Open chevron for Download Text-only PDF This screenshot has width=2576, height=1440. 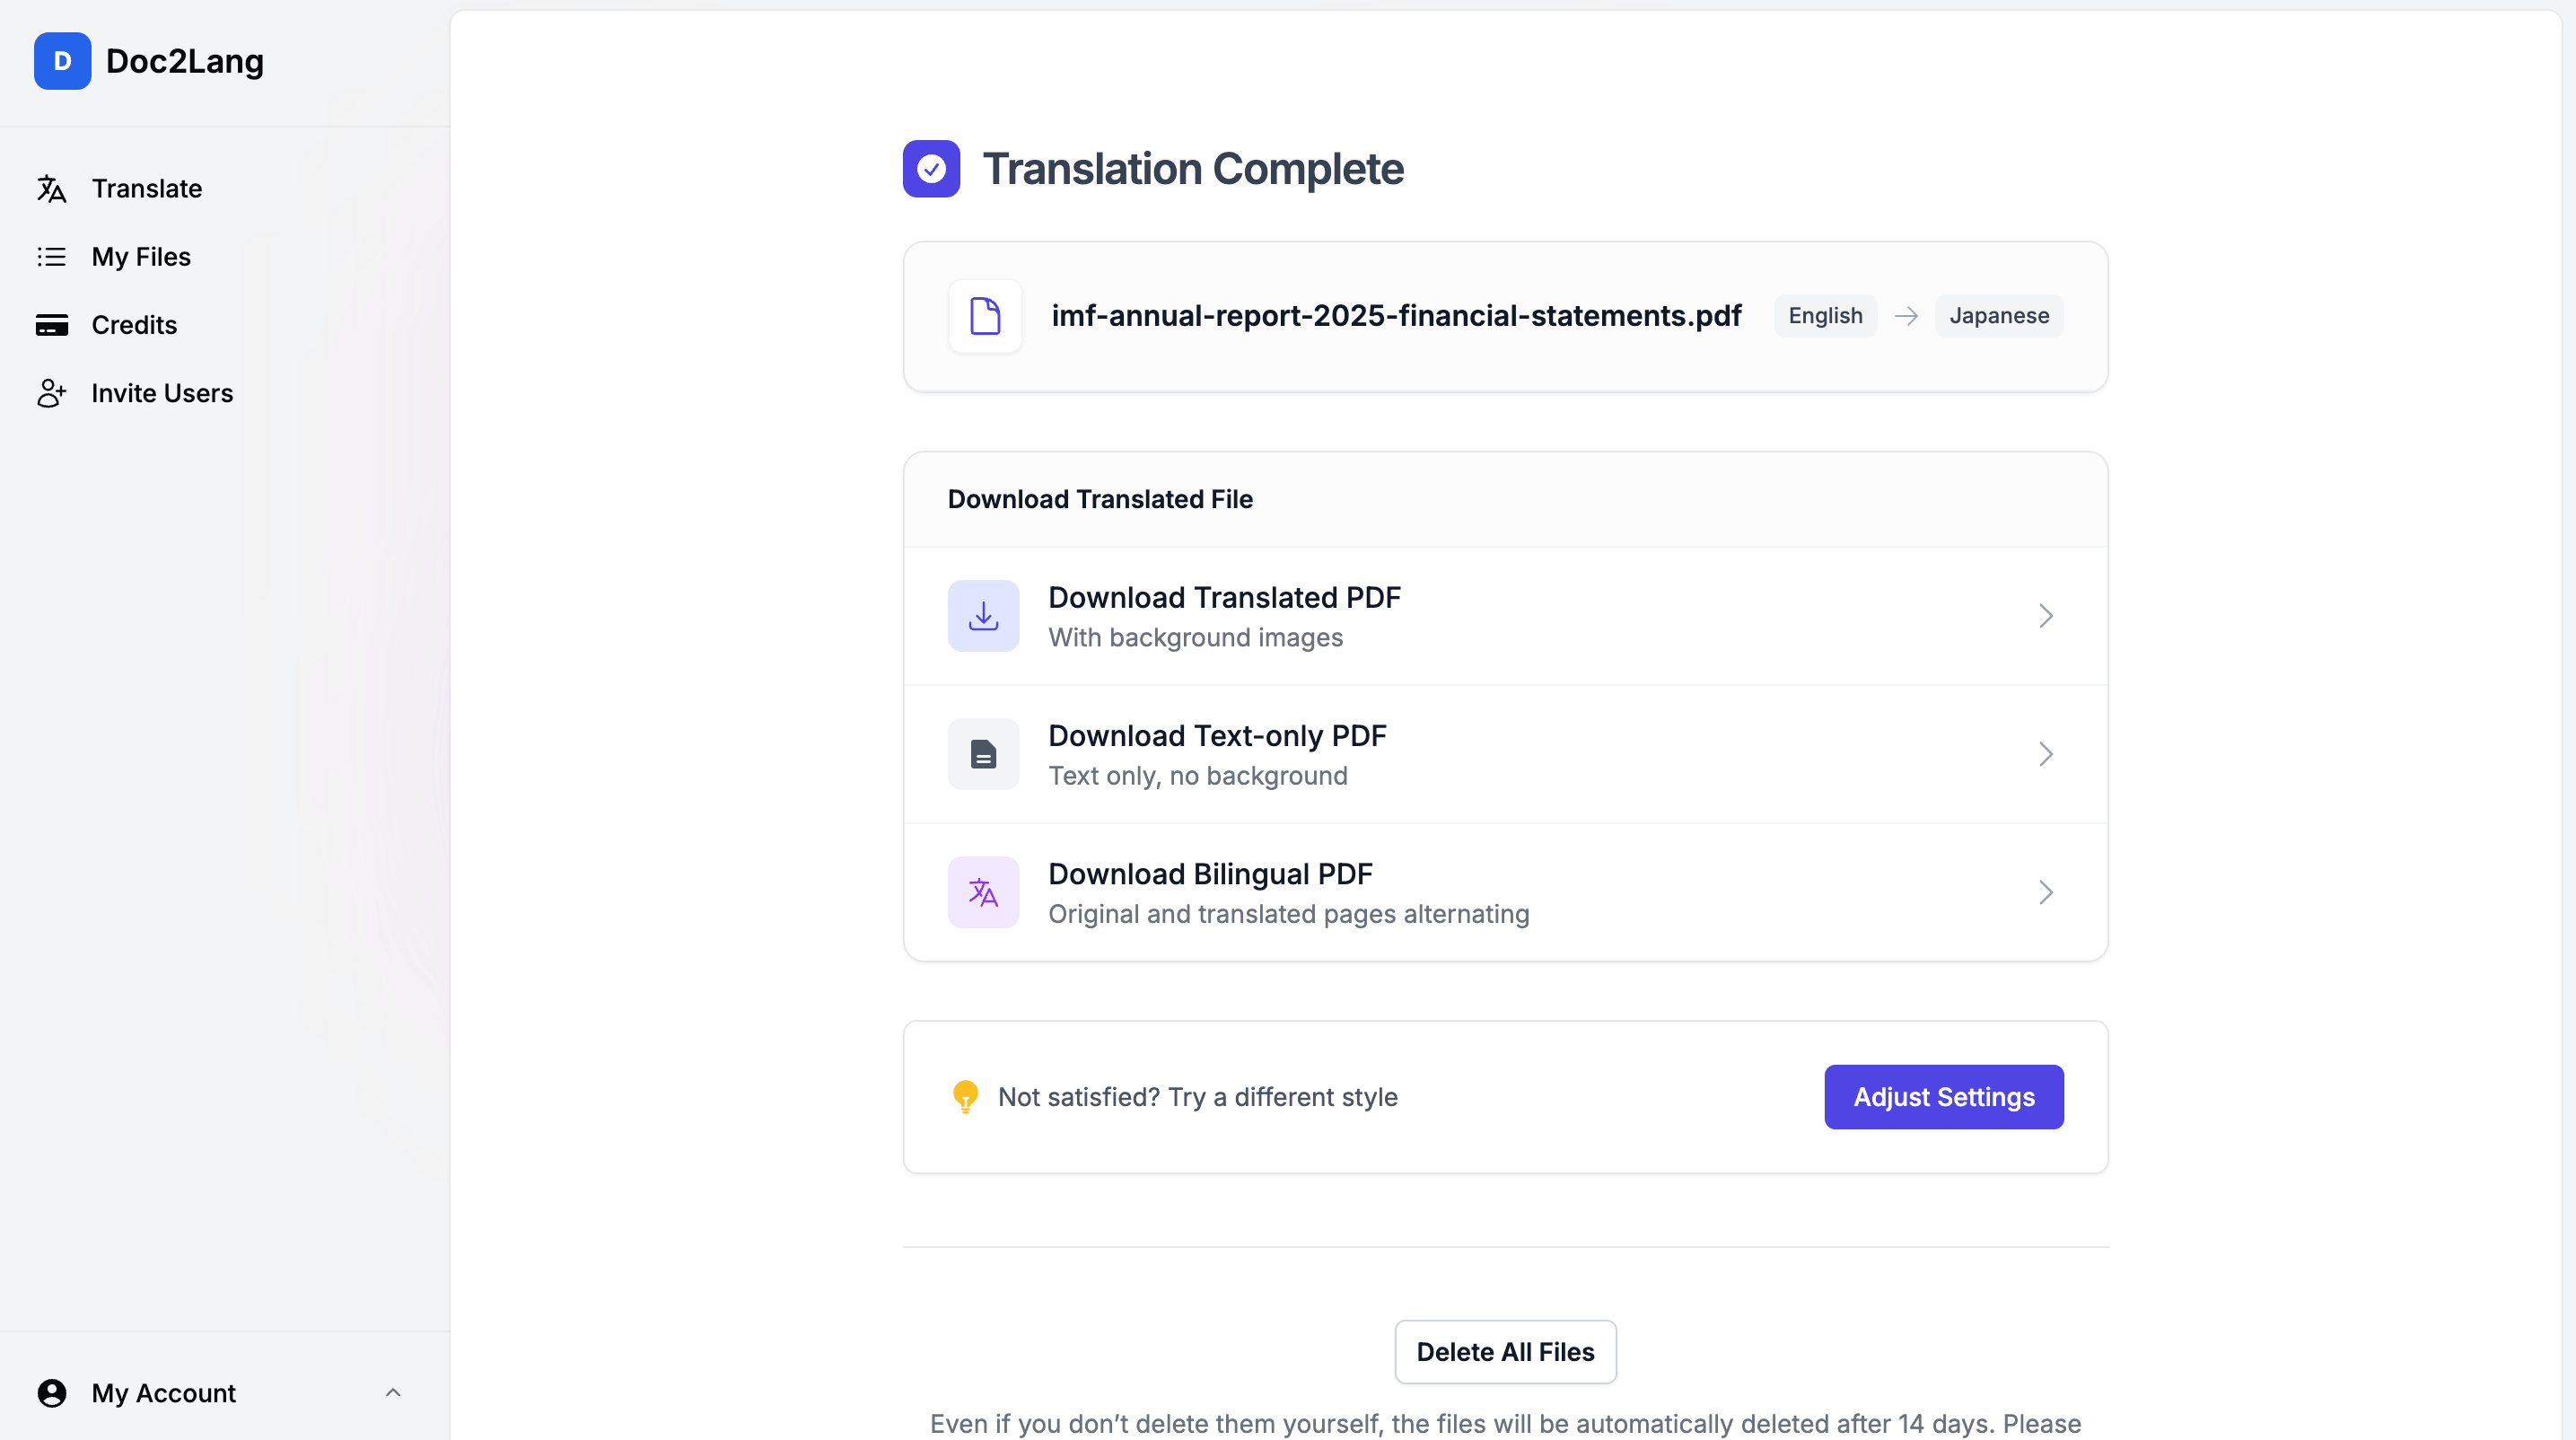click(2045, 754)
